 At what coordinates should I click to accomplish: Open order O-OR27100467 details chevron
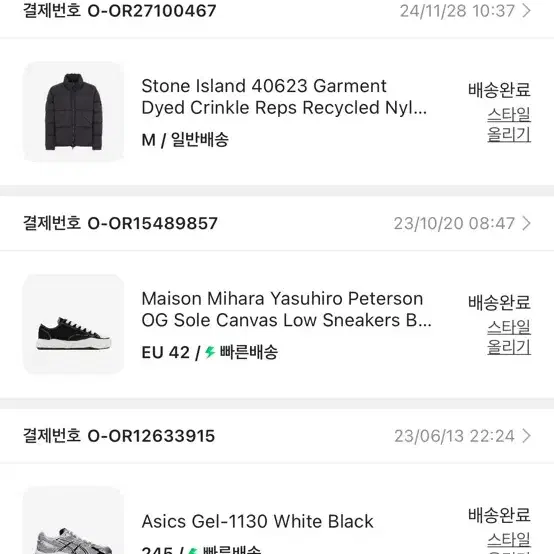(x=526, y=11)
